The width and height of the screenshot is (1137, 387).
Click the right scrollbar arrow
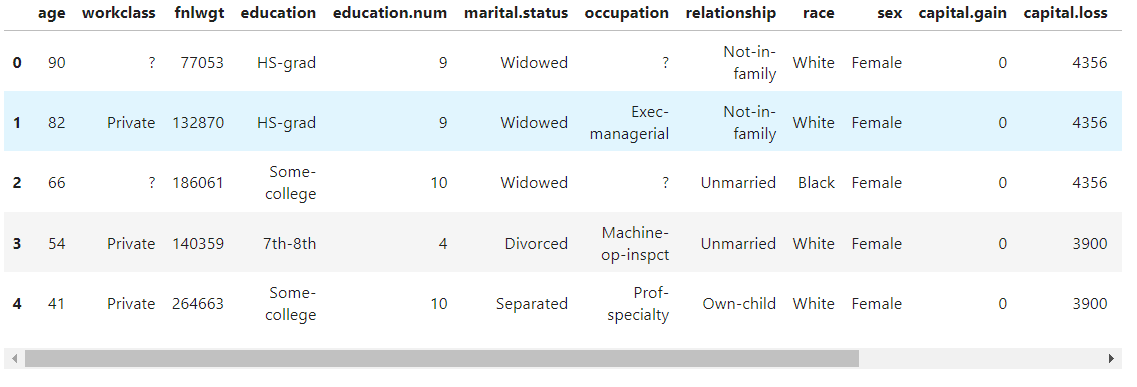tap(1112, 358)
